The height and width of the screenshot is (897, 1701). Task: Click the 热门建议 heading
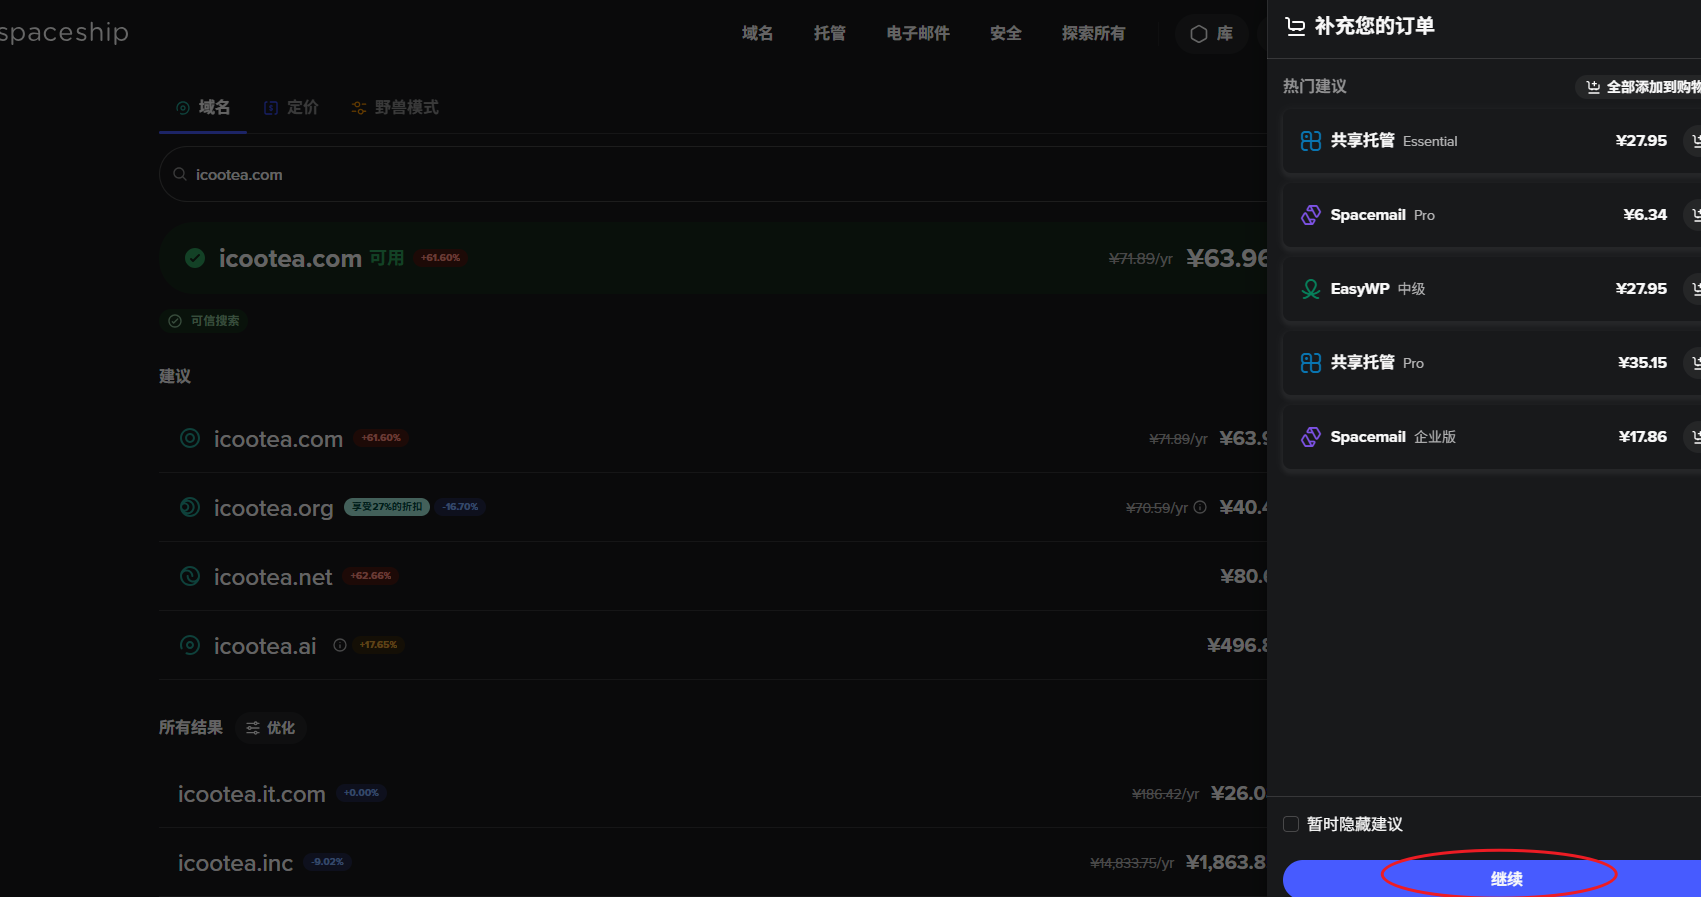click(1314, 87)
